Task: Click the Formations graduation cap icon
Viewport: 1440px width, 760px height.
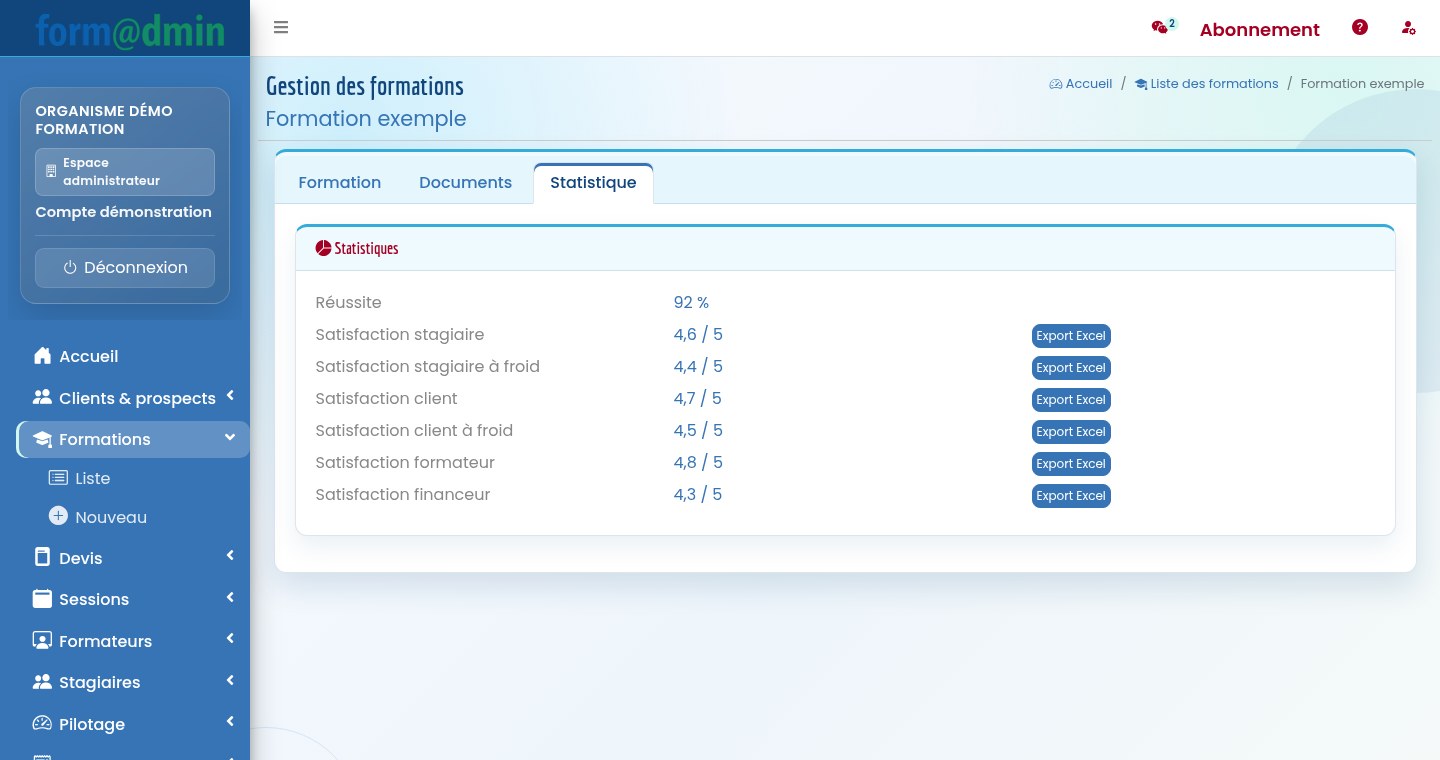Action: point(42,439)
